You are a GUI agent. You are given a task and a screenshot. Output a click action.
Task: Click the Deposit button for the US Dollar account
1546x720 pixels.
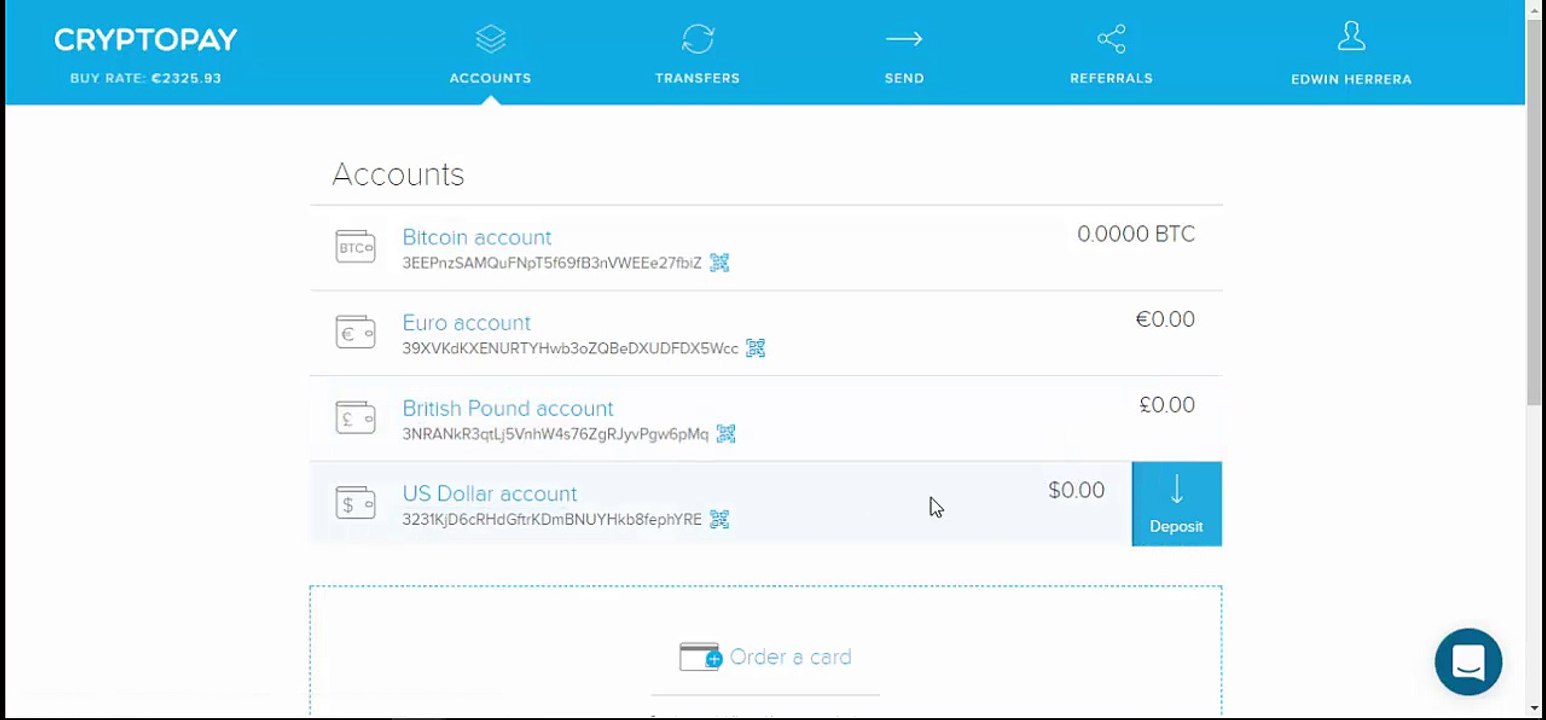click(1176, 504)
